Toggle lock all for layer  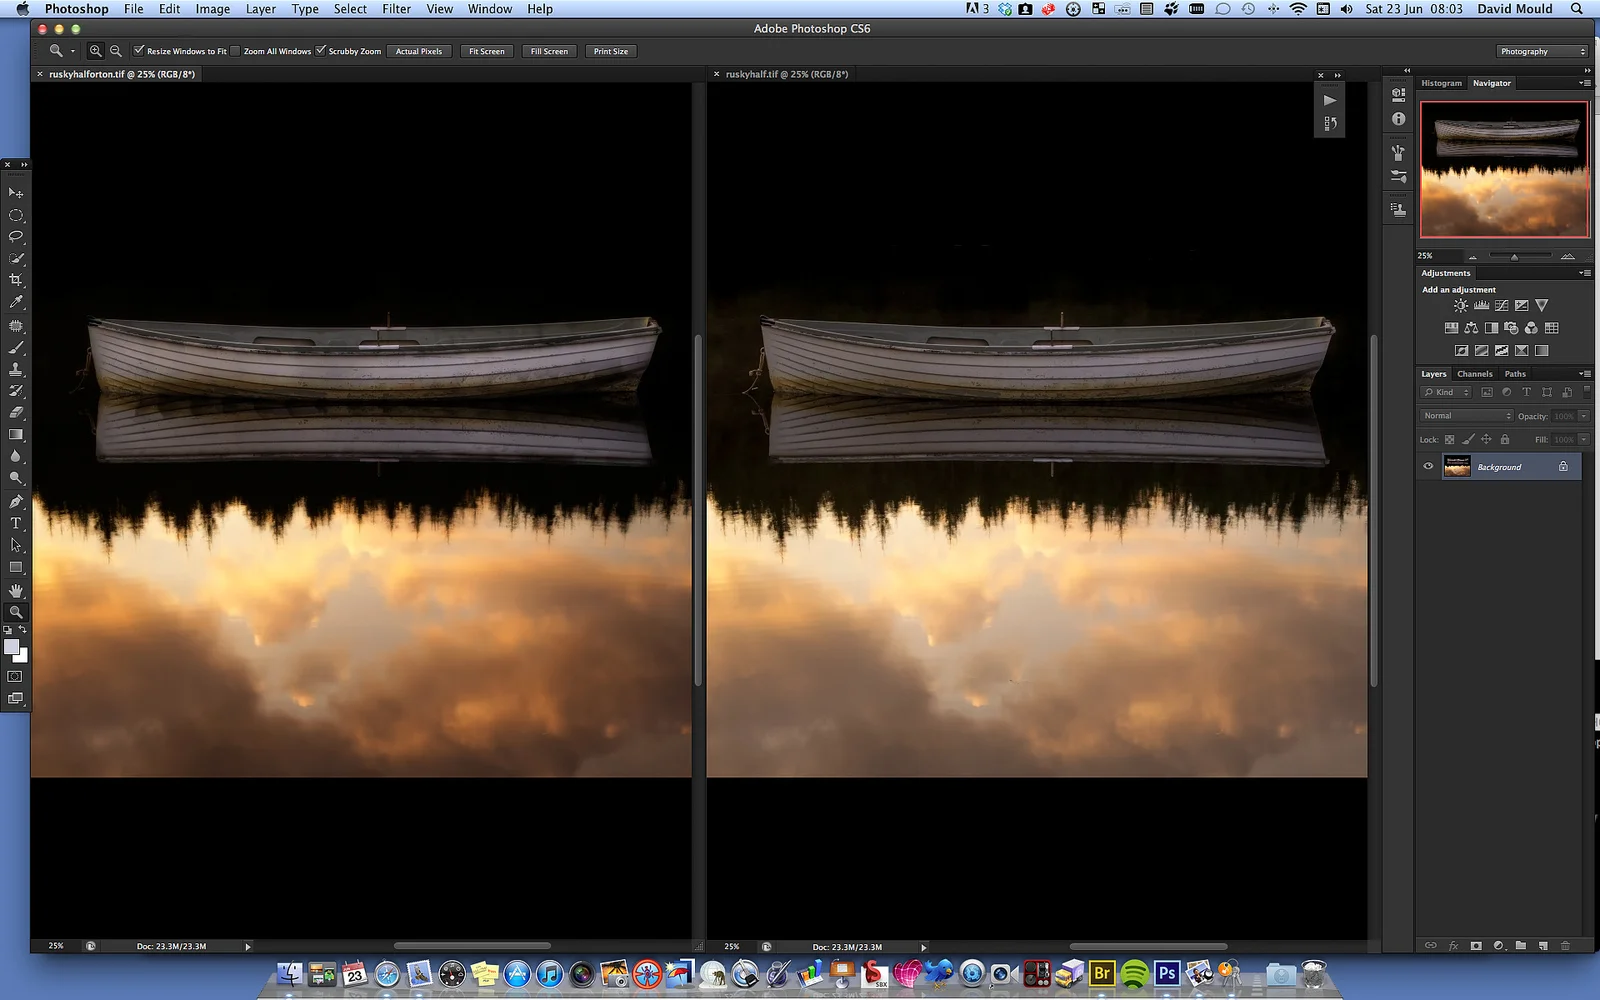pos(1504,439)
